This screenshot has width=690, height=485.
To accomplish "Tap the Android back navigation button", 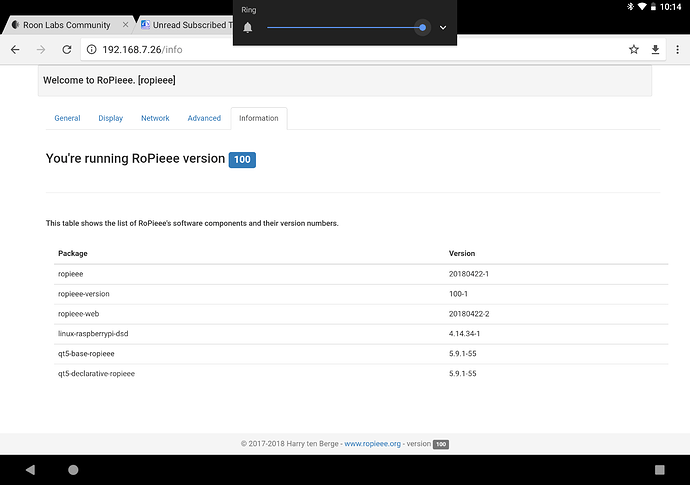I will [30, 470].
